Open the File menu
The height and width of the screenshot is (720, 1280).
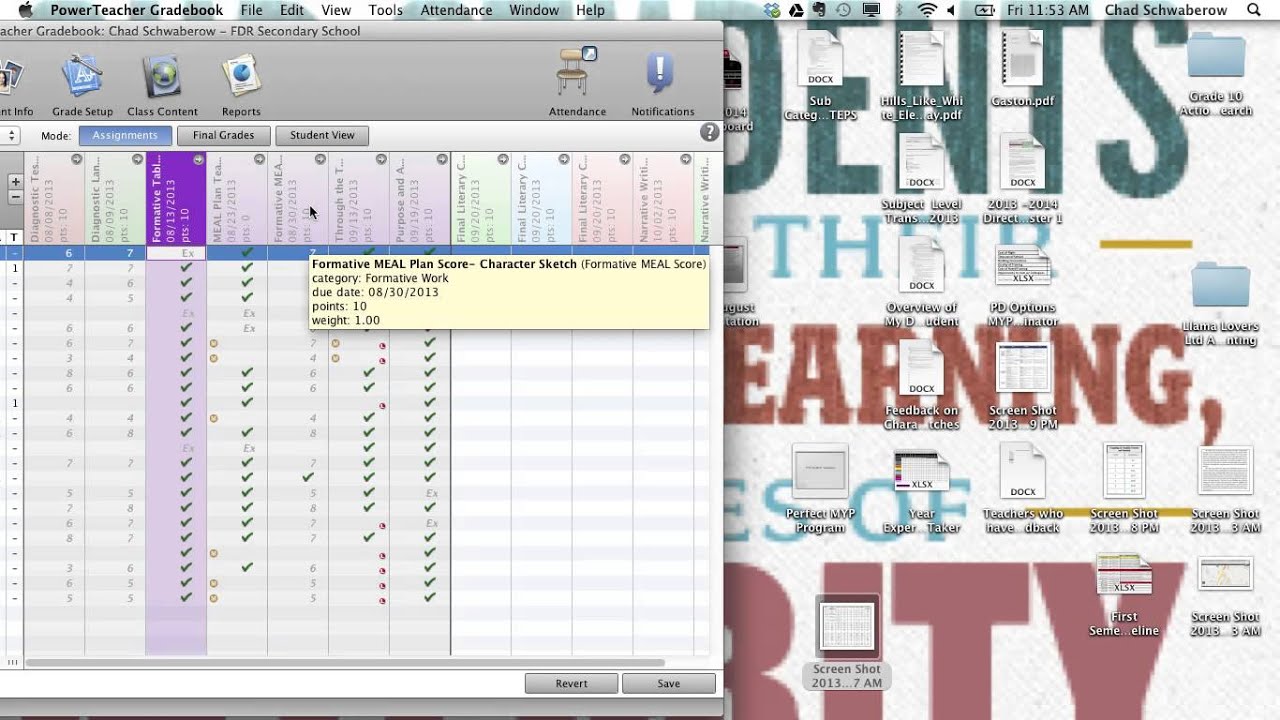click(251, 10)
